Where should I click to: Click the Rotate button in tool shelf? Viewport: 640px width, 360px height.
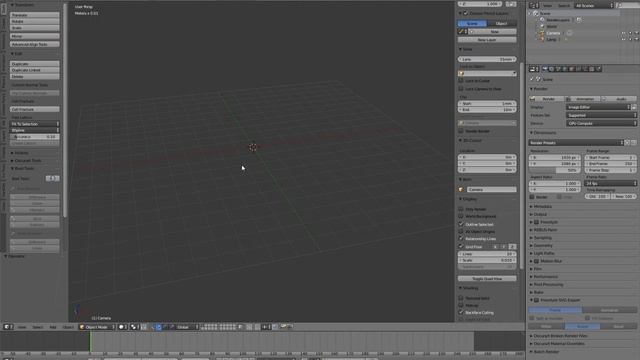click(x=35, y=21)
